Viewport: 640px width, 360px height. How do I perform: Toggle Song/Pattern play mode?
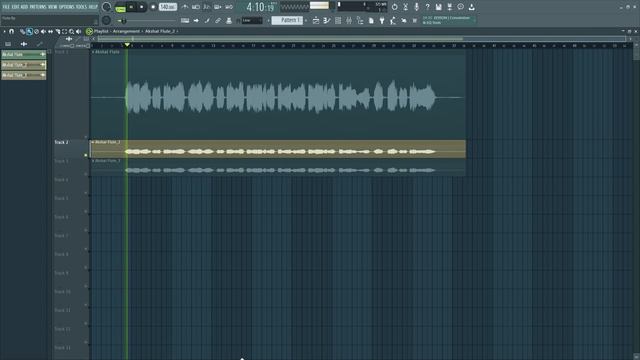point(120,7)
